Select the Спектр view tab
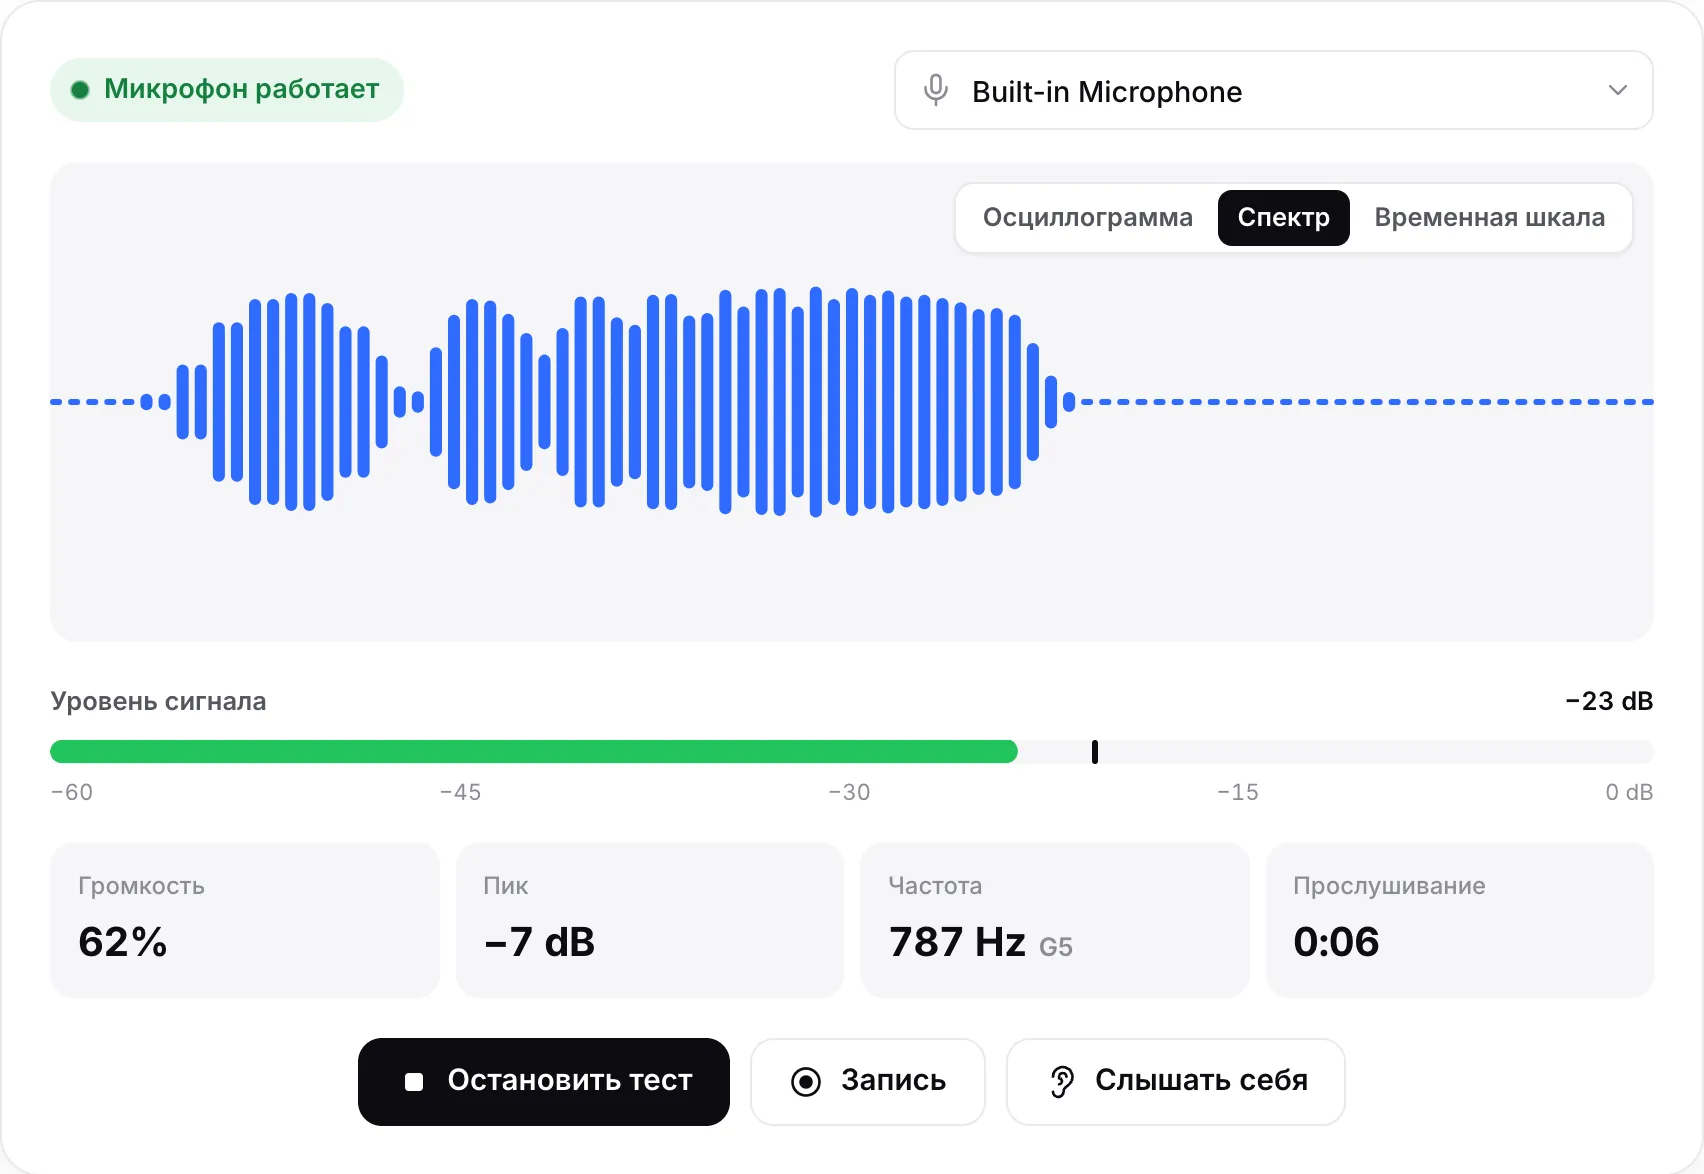 coord(1283,217)
